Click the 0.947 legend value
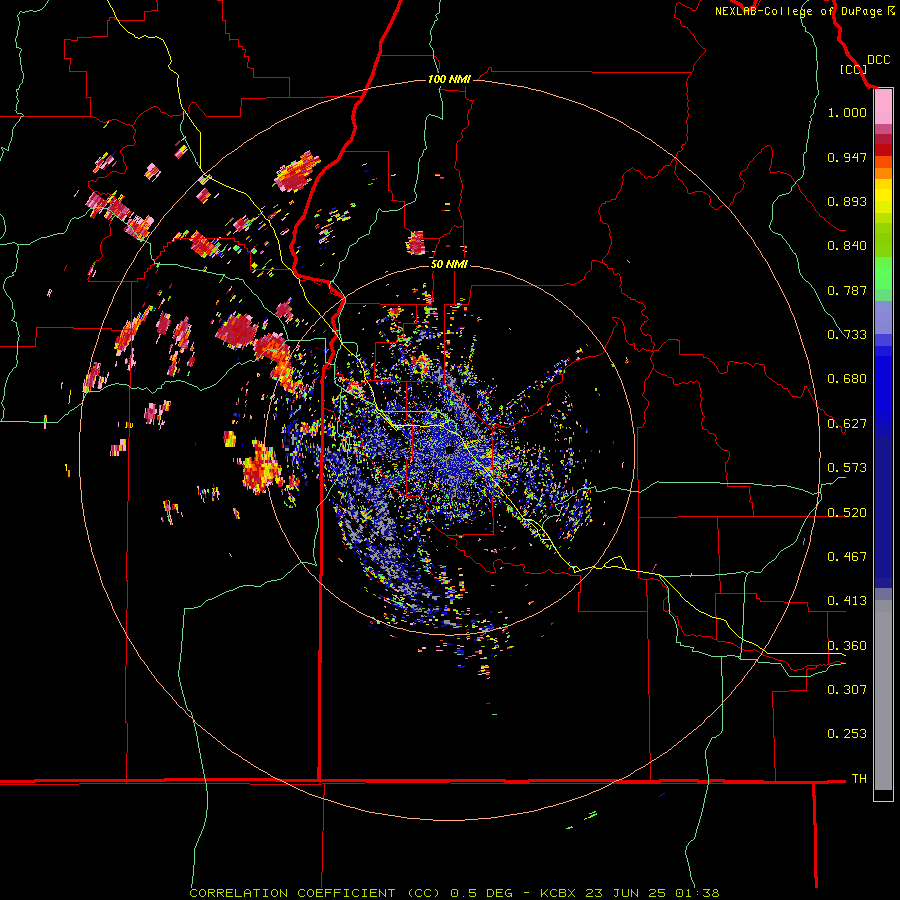The image size is (900, 900). pyautogui.click(x=847, y=157)
